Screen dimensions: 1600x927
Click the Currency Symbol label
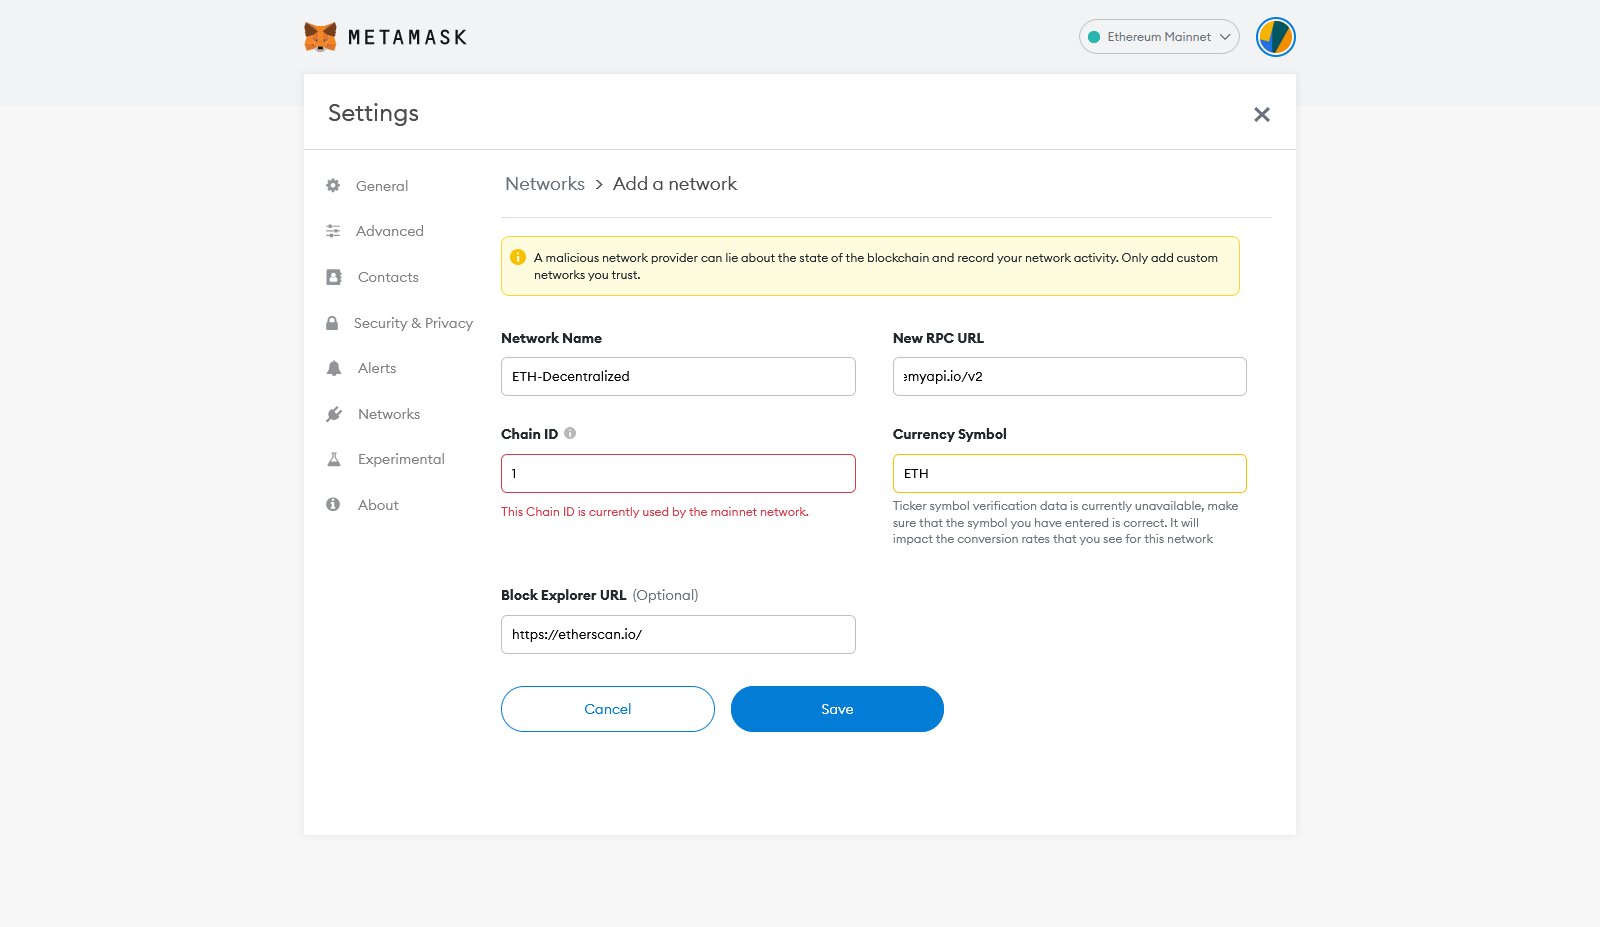950,434
